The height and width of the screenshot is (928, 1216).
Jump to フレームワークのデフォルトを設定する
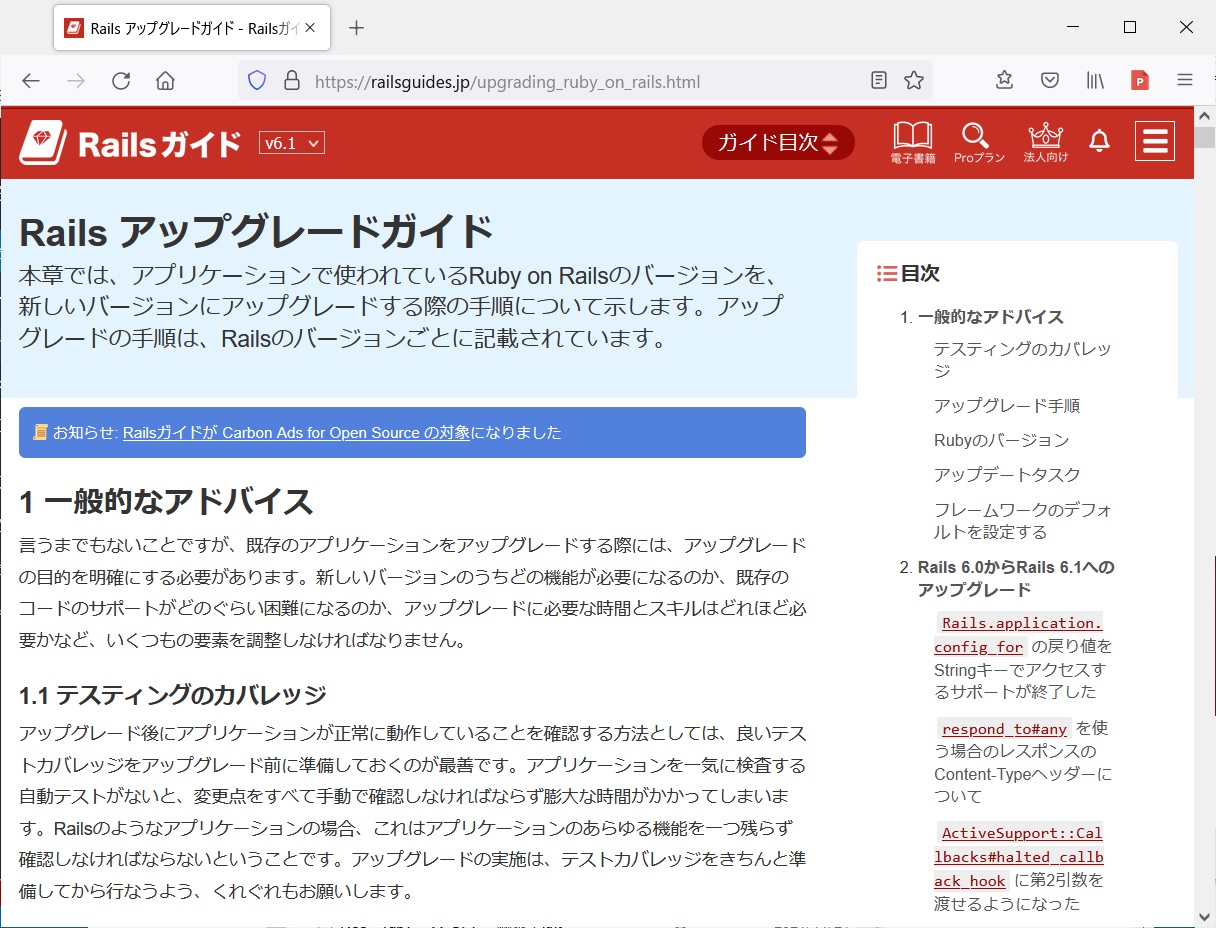1023,520
